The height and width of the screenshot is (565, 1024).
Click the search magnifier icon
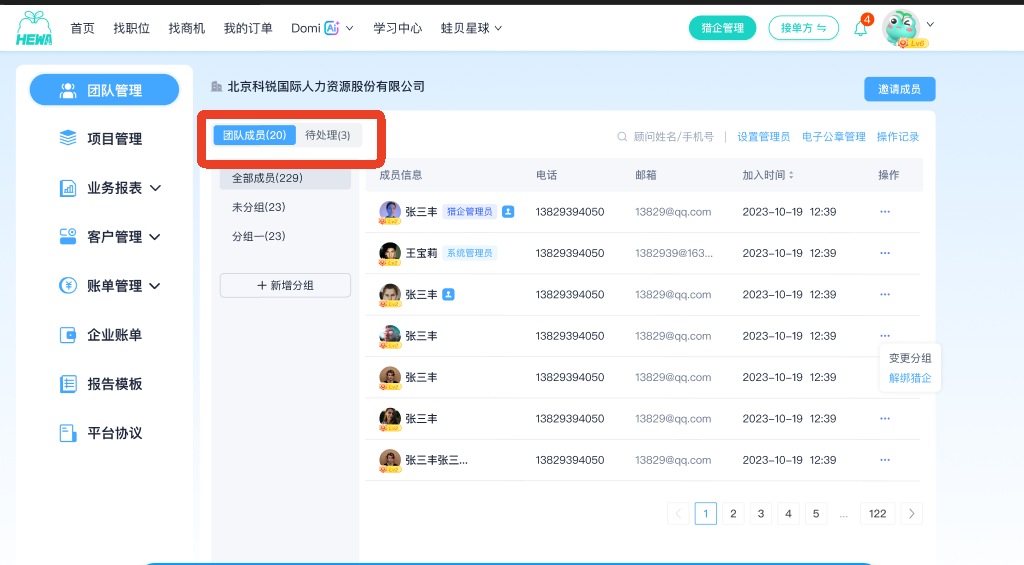tap(622, 137)
